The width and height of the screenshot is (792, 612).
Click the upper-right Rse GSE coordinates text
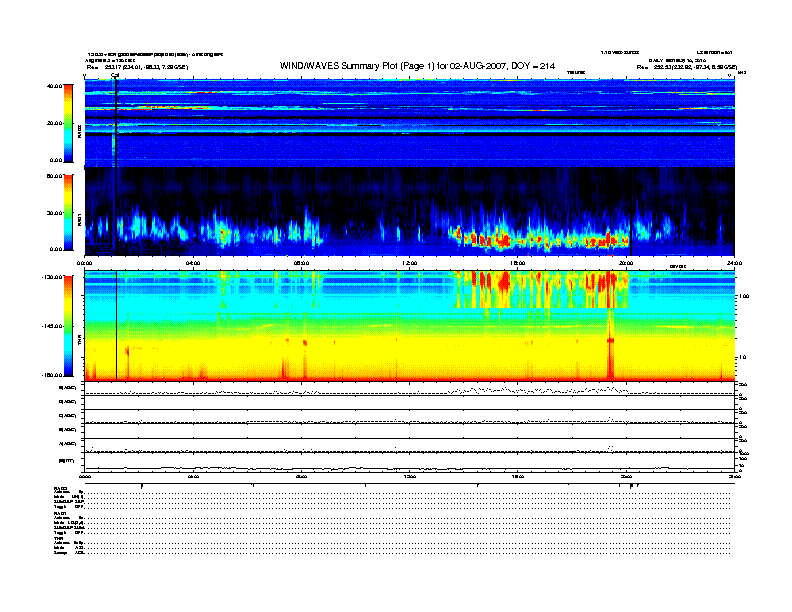tap(686, 67)
